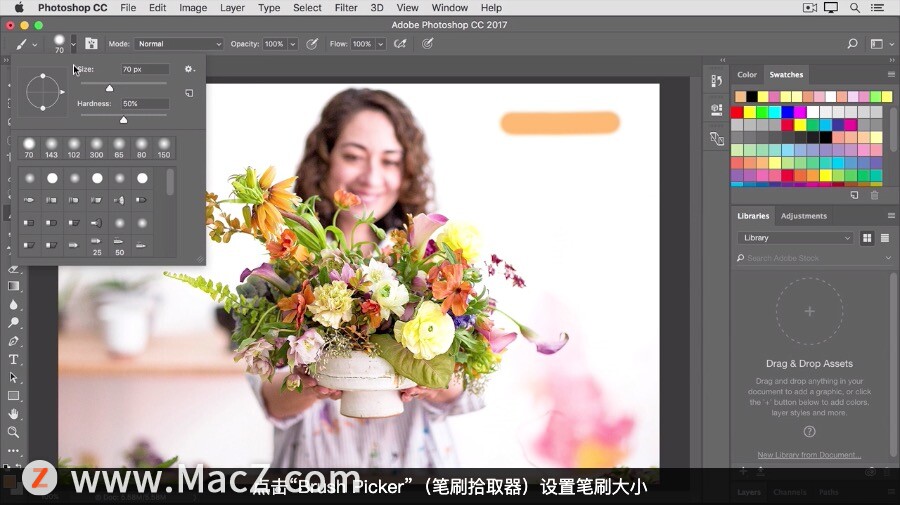
Task: Click the brush Size value field
Action: (145, 69)
